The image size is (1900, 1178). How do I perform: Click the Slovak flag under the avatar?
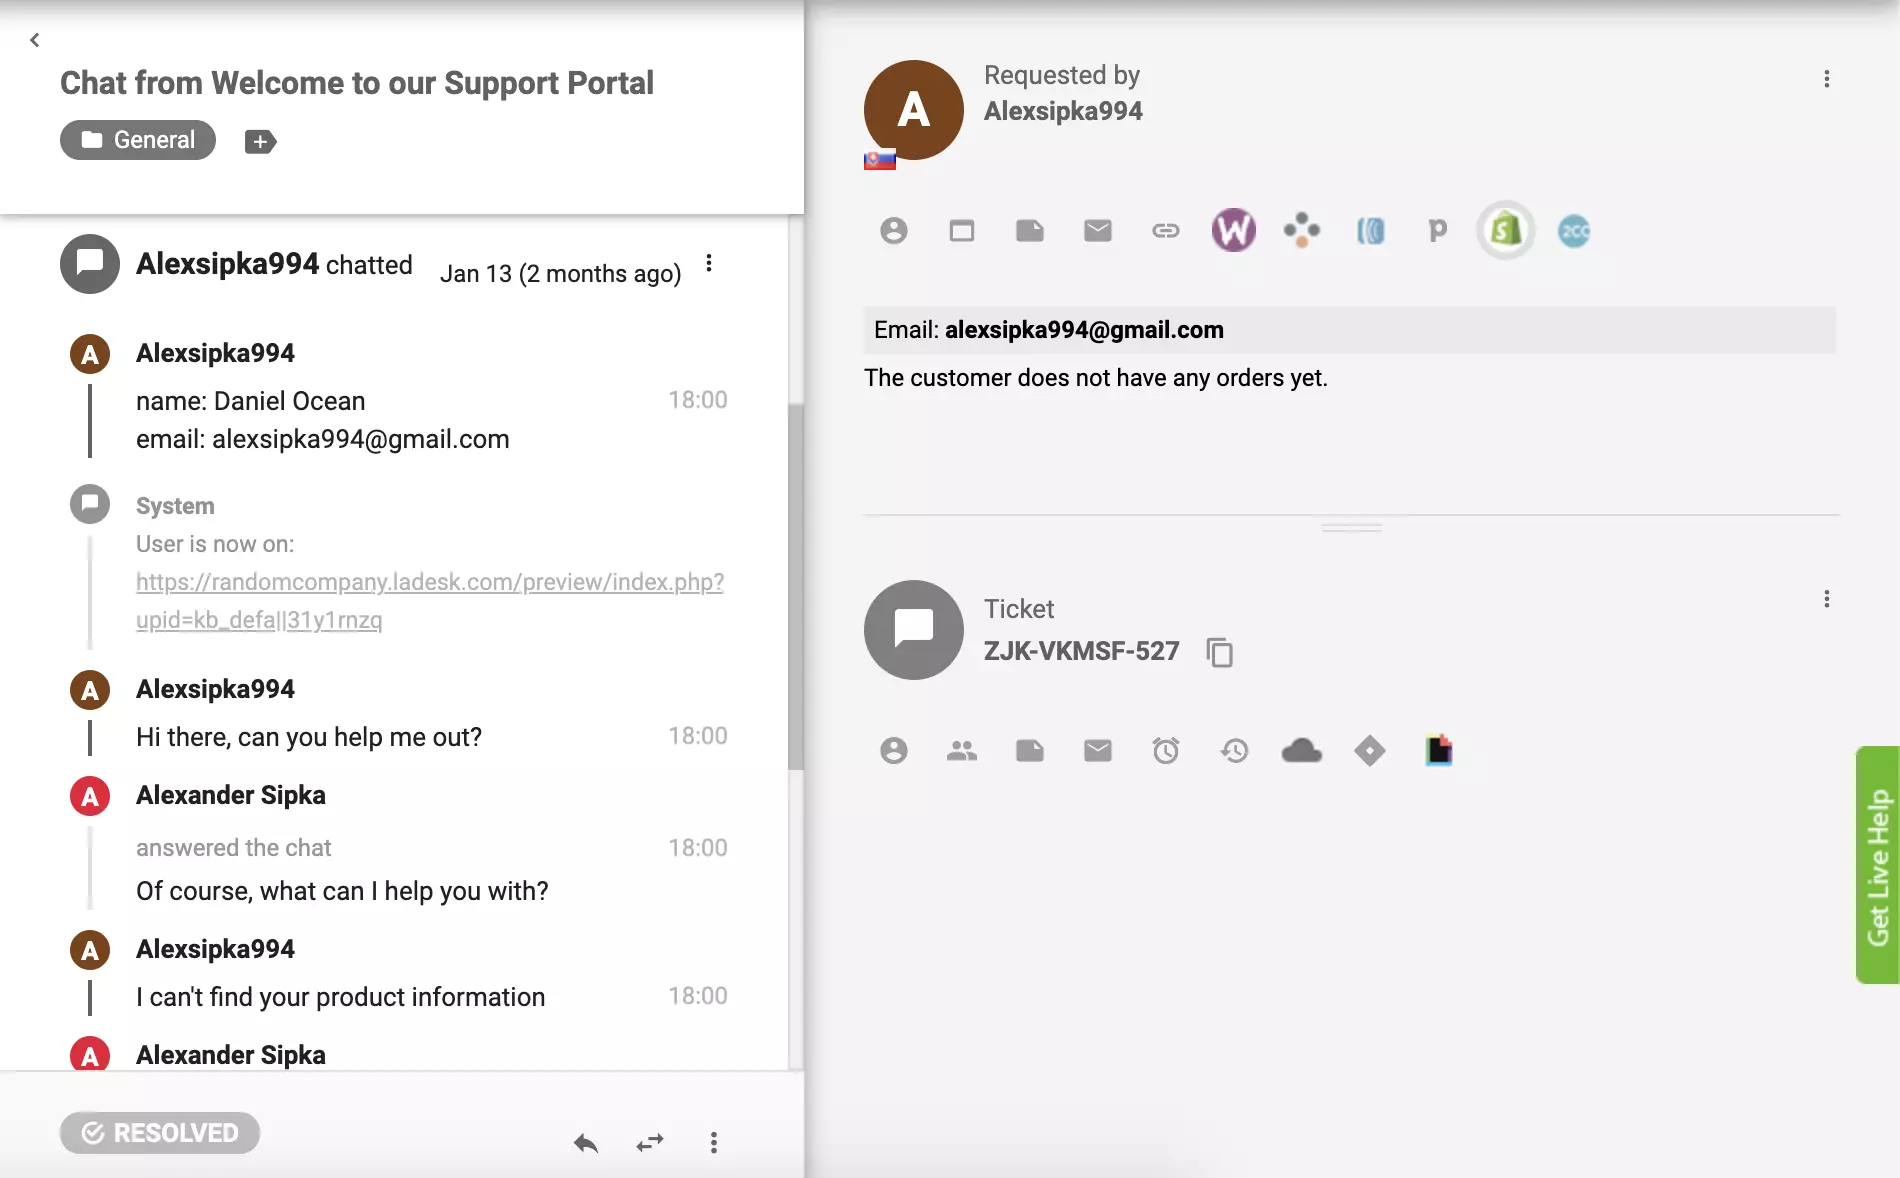tap(880, 159)
